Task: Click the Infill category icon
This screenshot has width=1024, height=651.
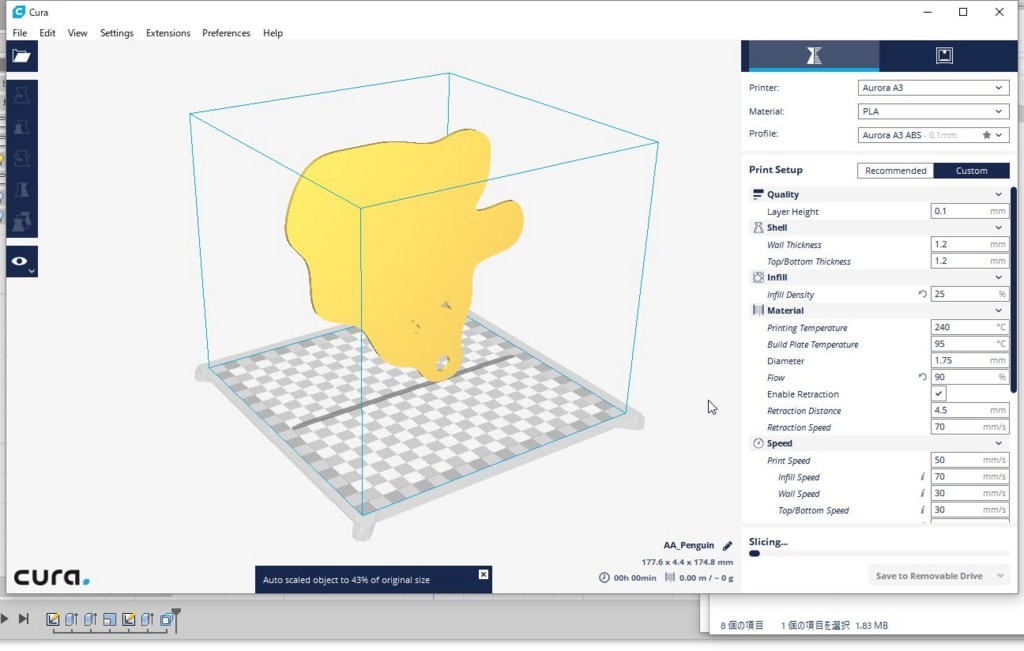Action: click(758, 278)
